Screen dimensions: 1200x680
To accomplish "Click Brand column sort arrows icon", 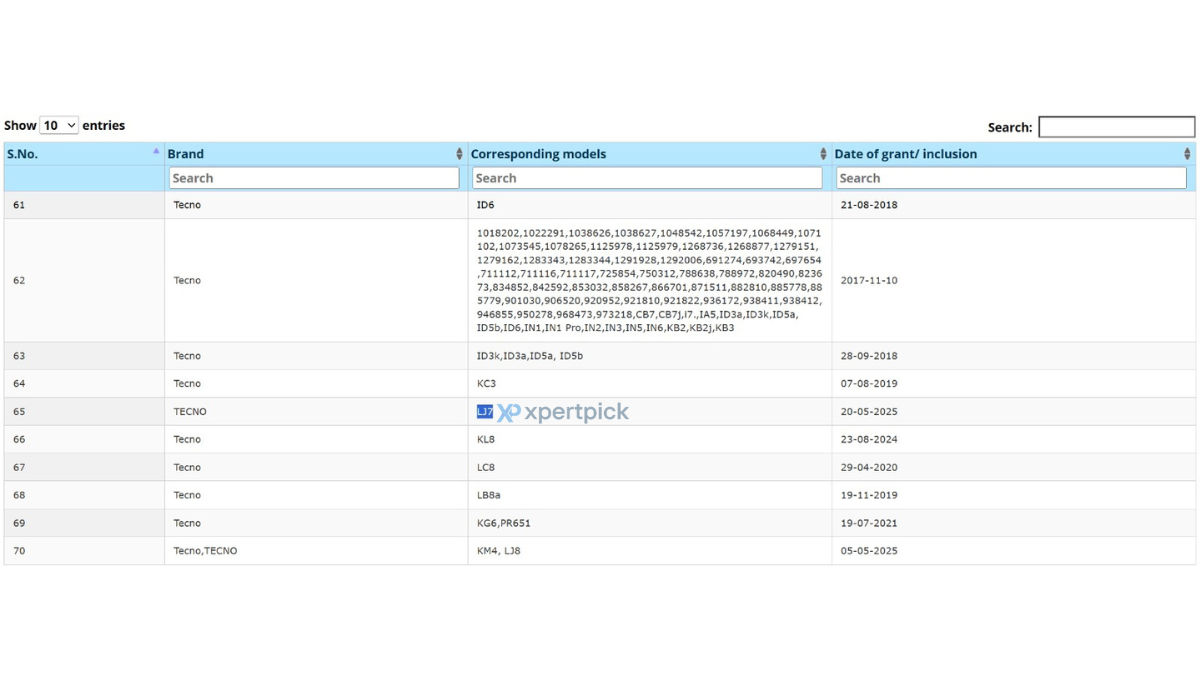I will [459, 154].
